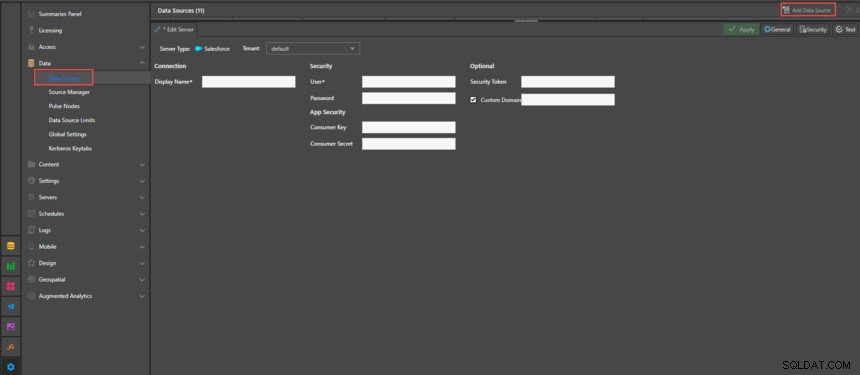Open the orange fx formula module icon
Screen dimensions: 860x375
pos(10,346)
